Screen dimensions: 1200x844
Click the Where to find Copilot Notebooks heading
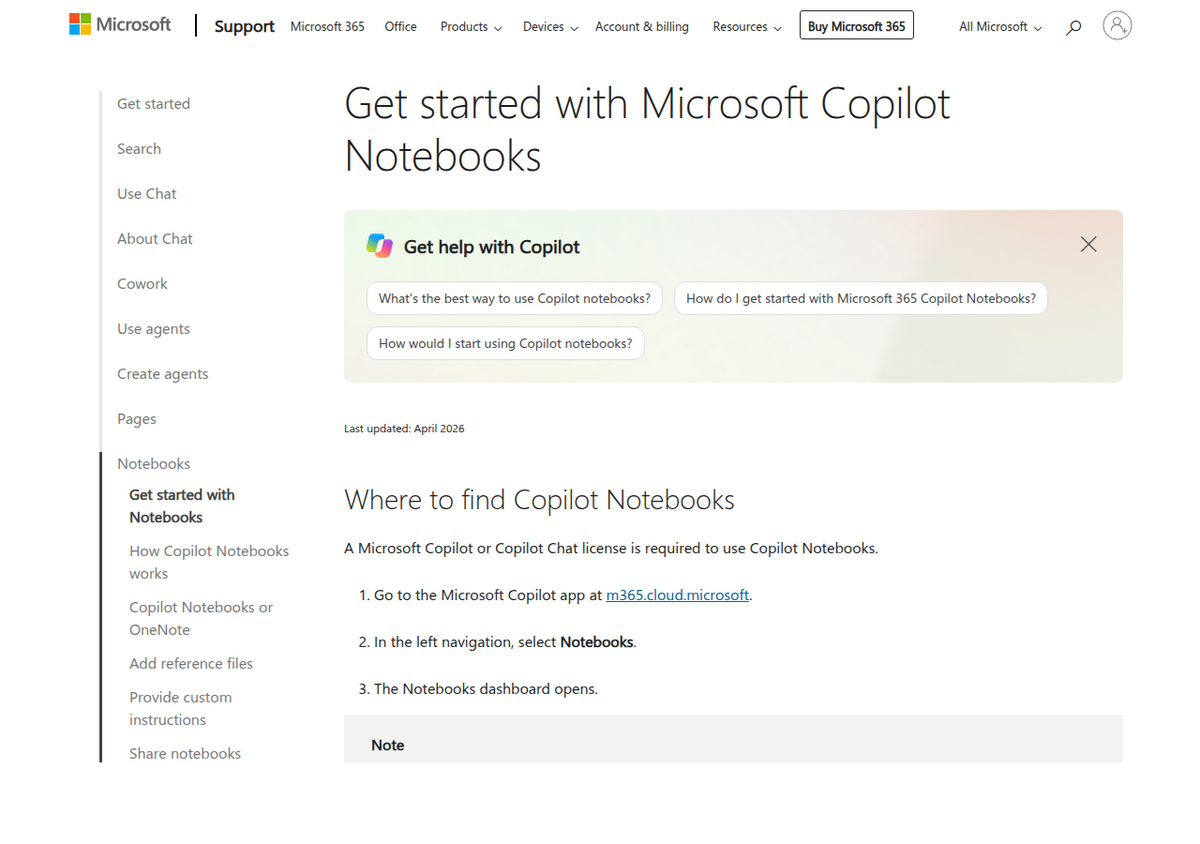[x=539, y=500]
